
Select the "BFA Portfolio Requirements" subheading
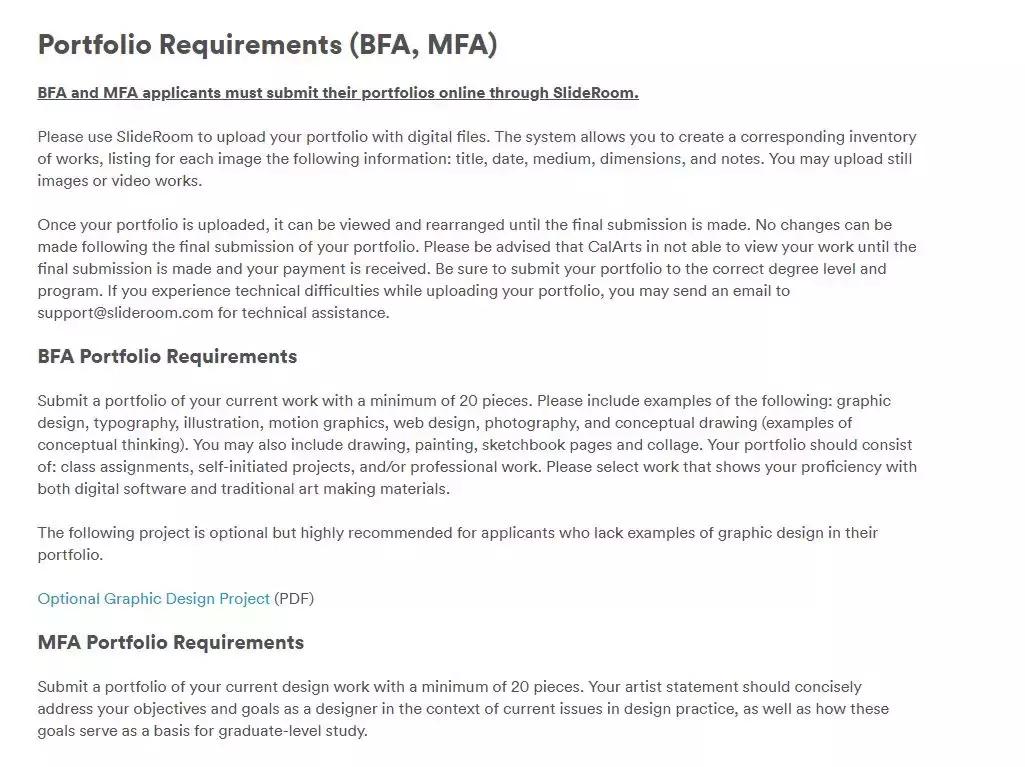pyautogui.click(x=167, y=357)
